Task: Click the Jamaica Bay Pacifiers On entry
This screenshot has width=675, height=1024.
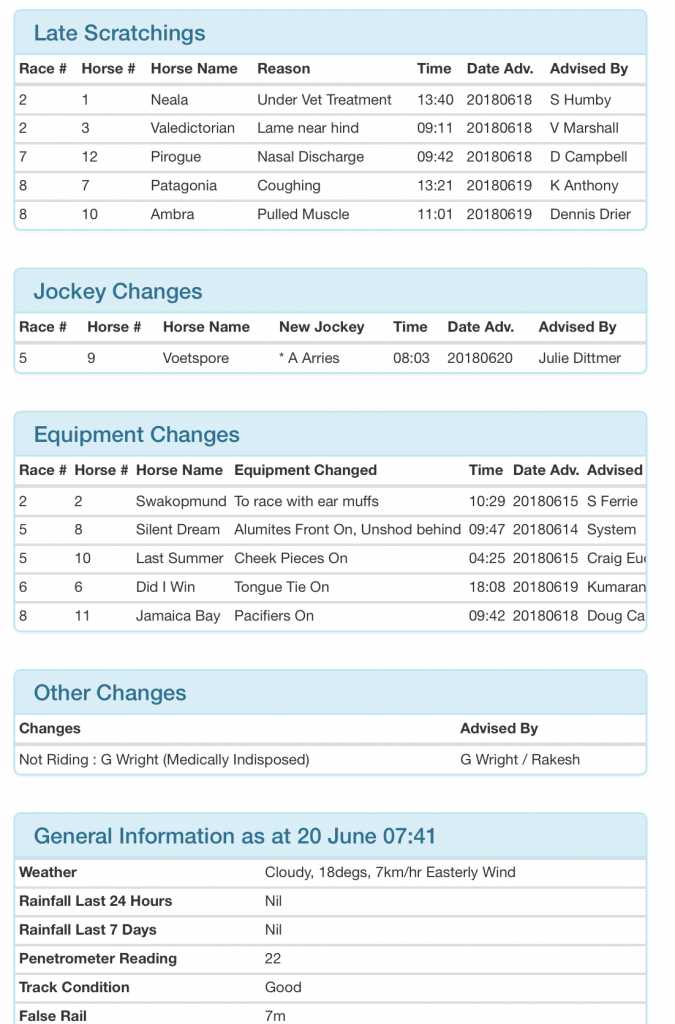Action: click(273, 616)
